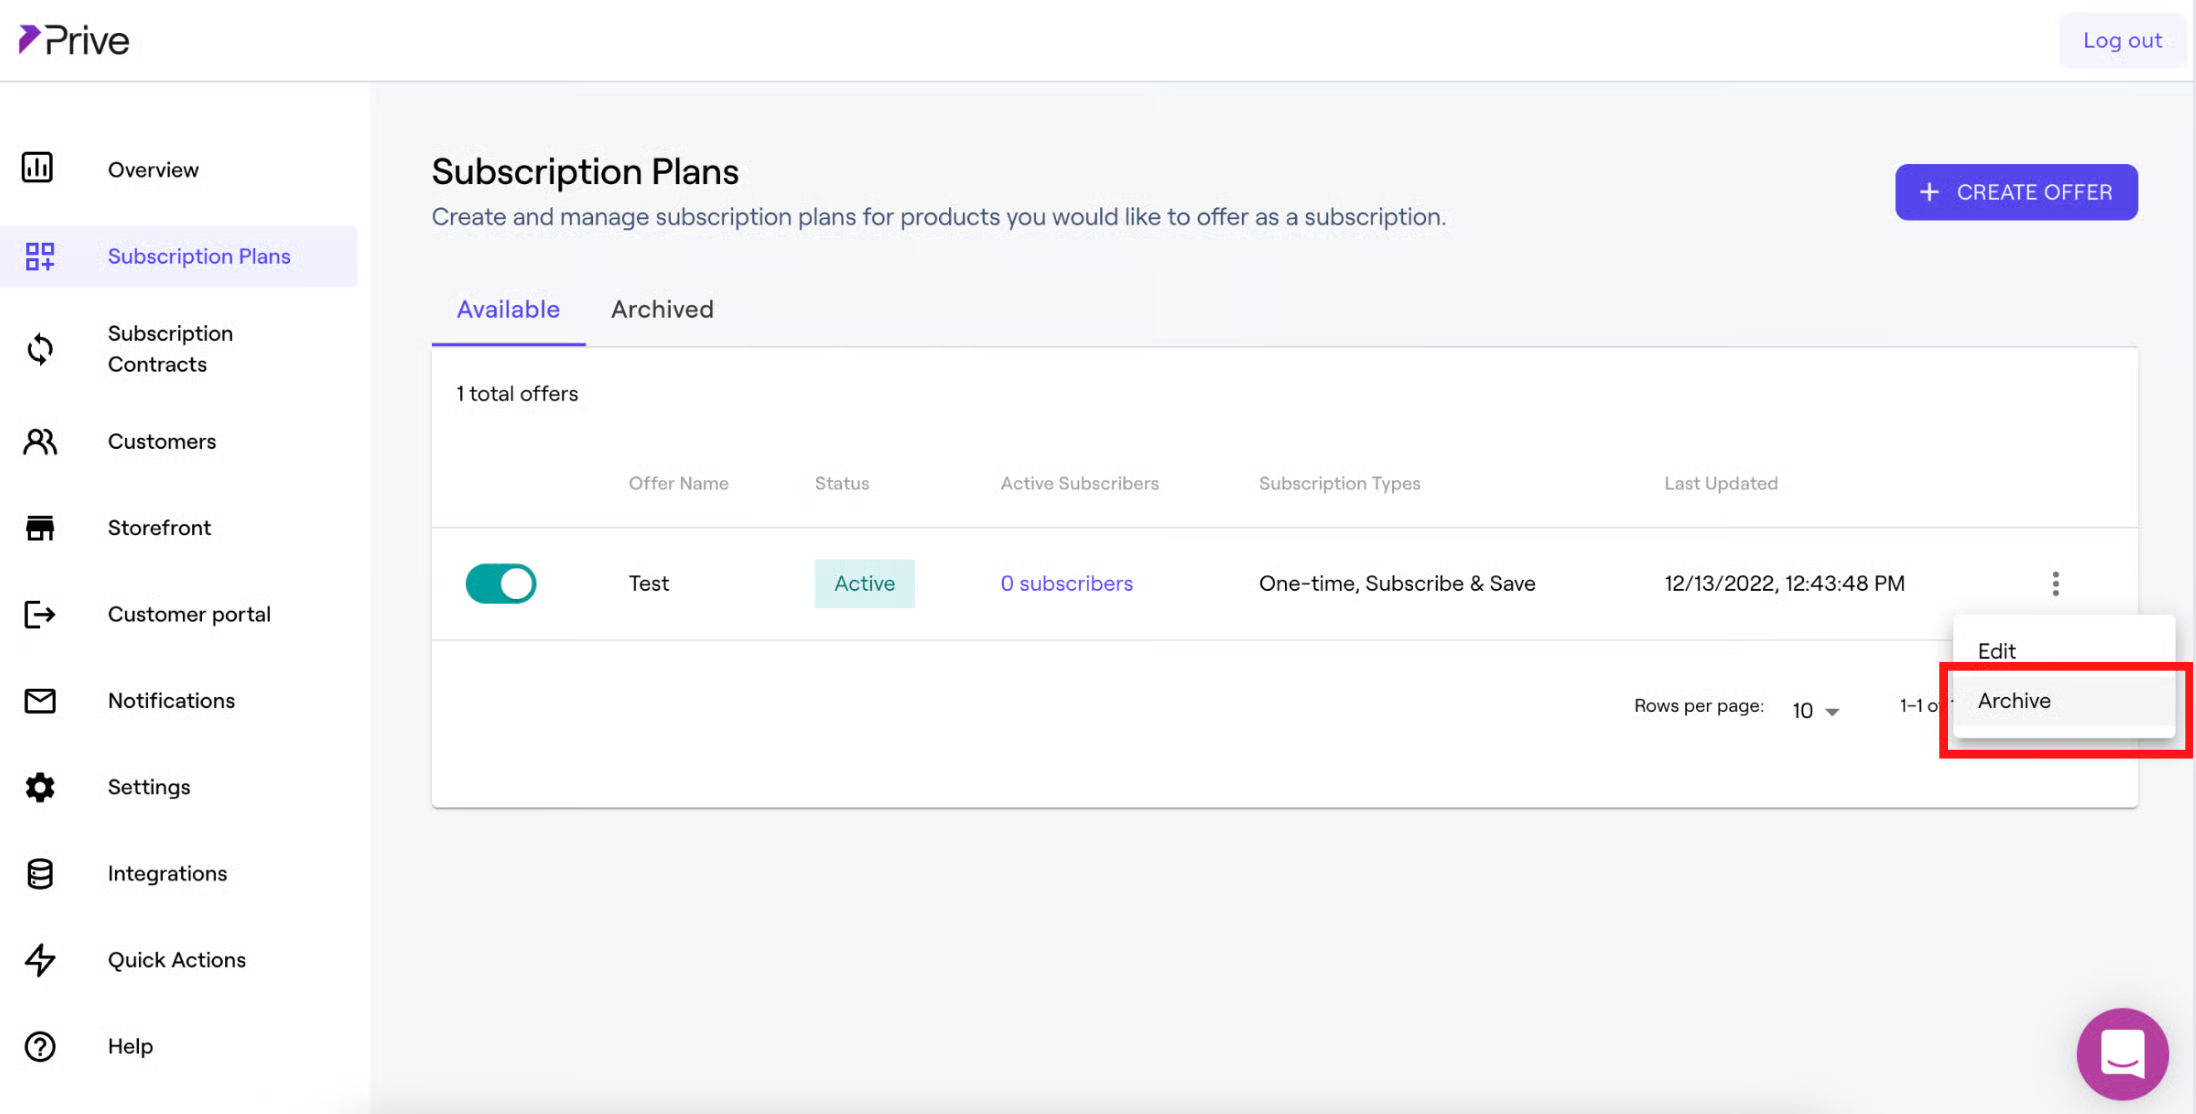Choose Edit in the context menu
2196x1114 pixels.
point(1997,650)
